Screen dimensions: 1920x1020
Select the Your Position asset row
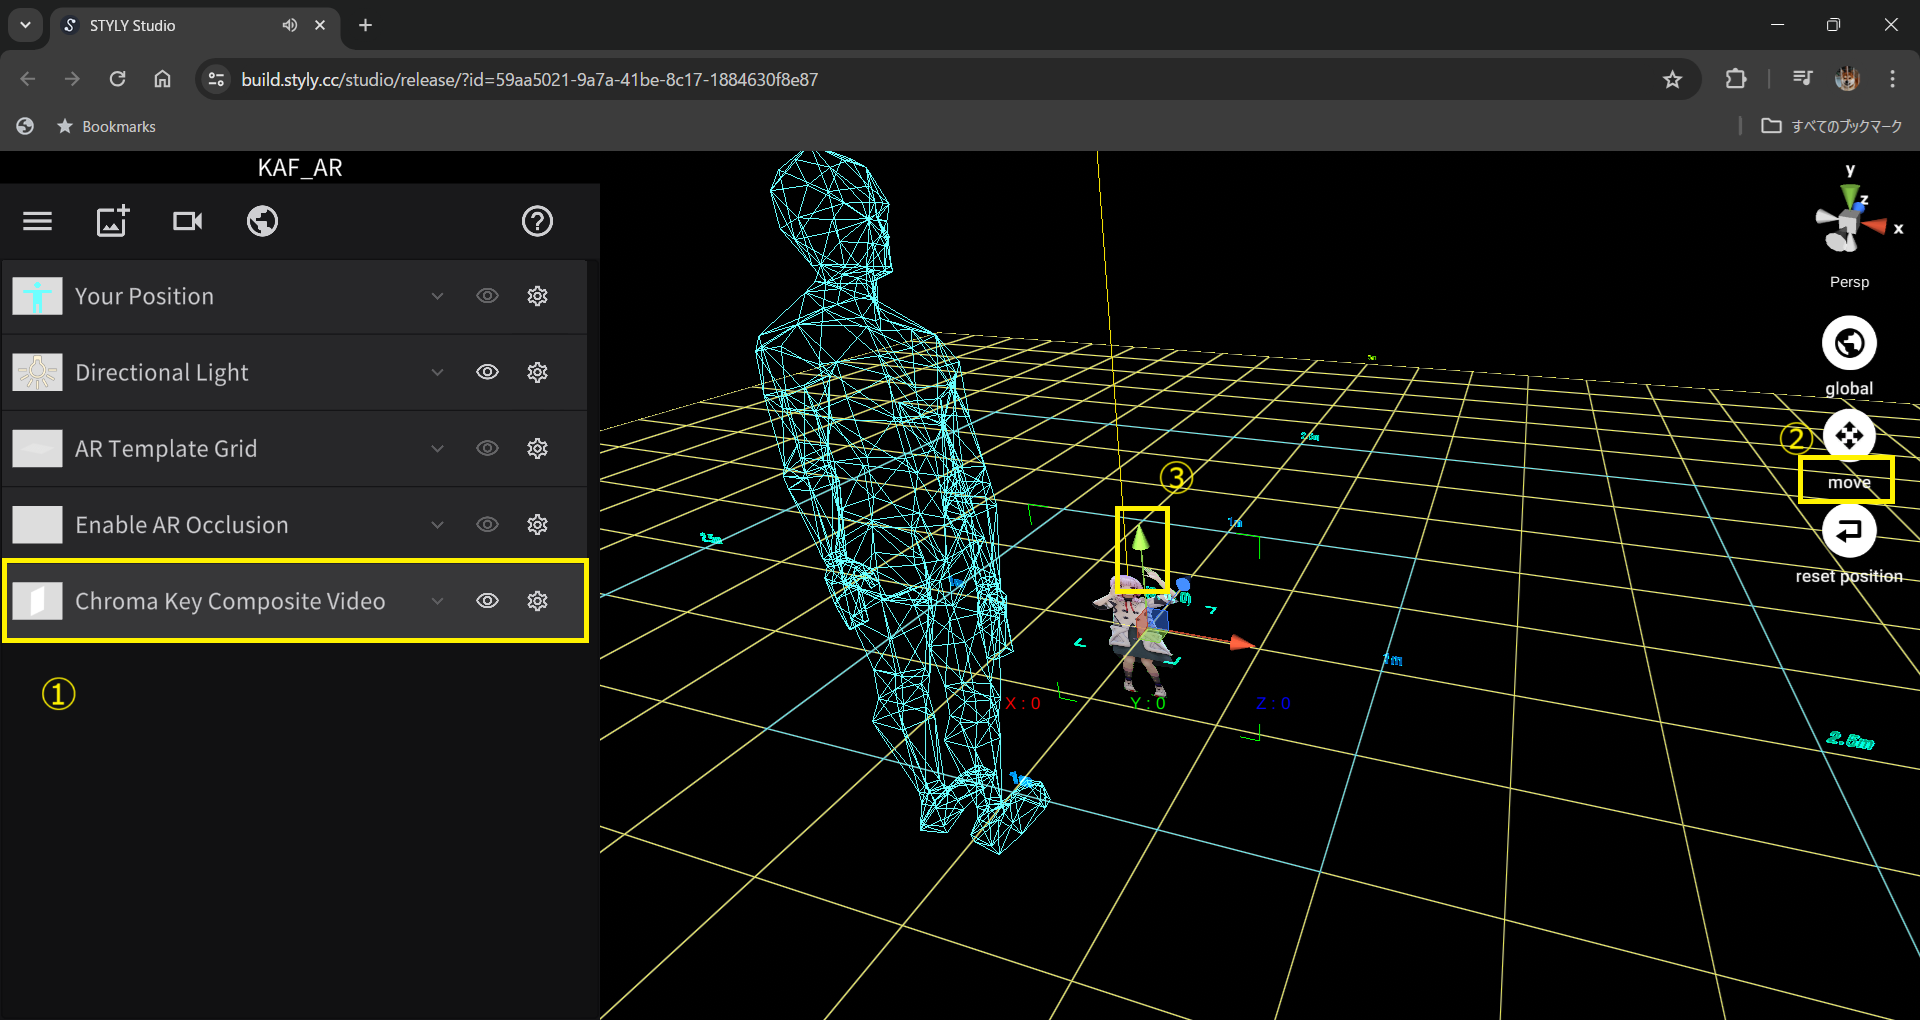click(x=295, y=296)
